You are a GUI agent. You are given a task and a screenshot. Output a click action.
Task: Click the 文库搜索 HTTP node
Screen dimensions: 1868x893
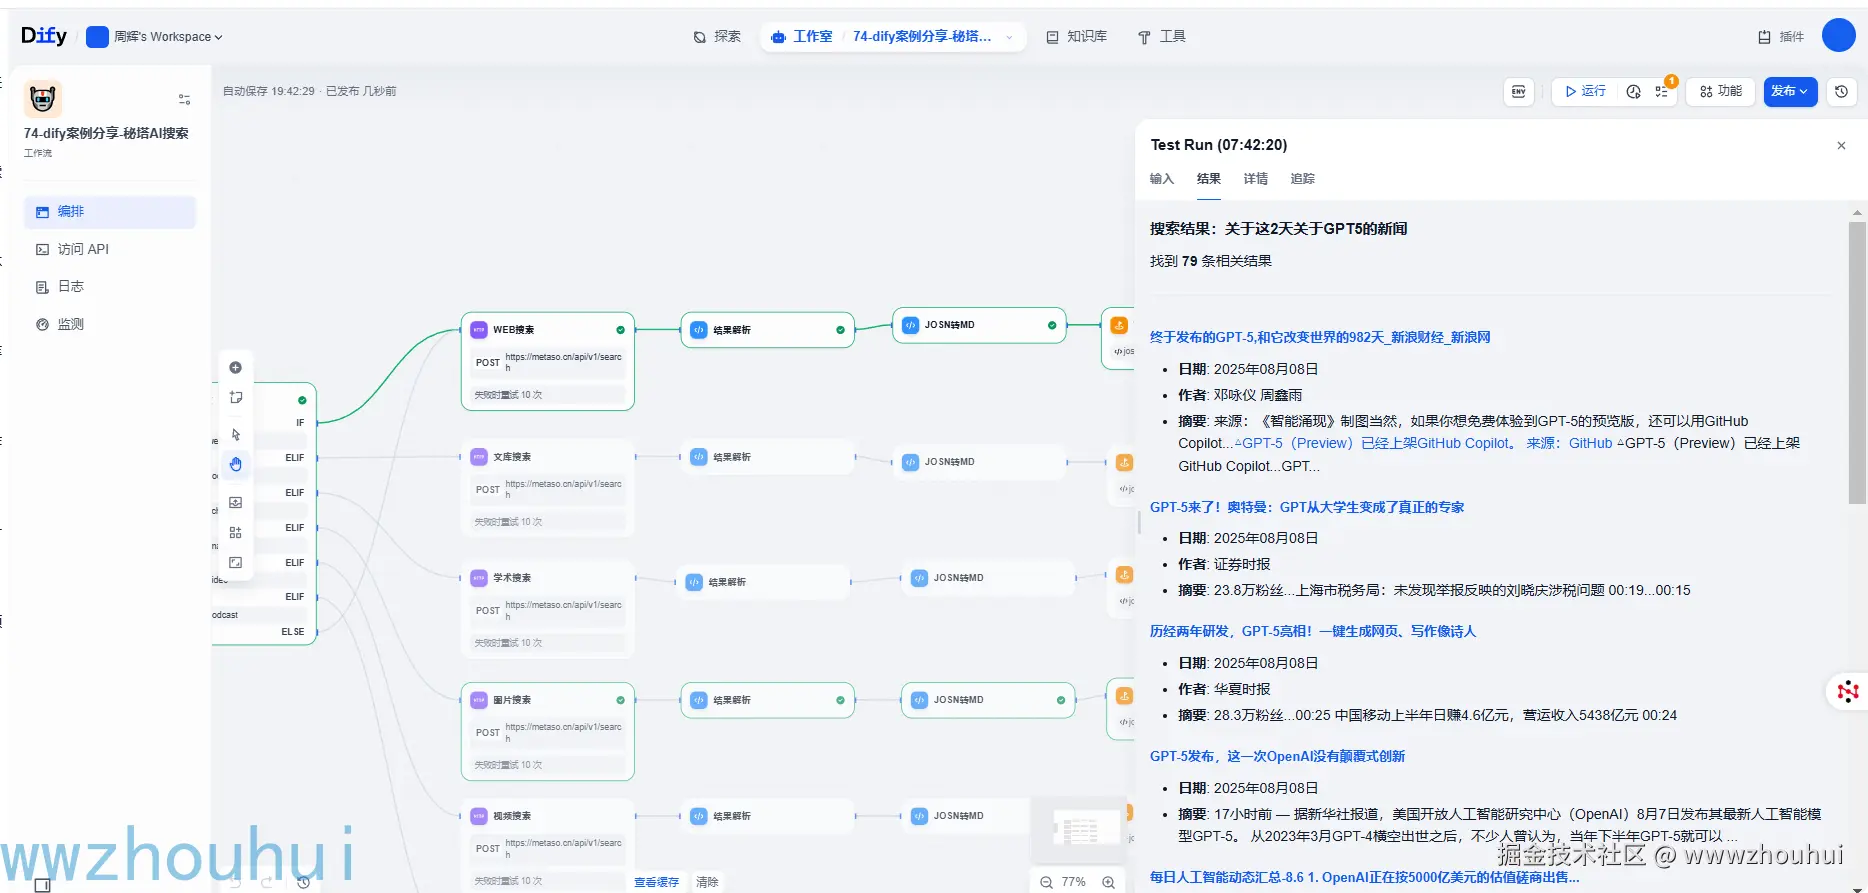548,488
